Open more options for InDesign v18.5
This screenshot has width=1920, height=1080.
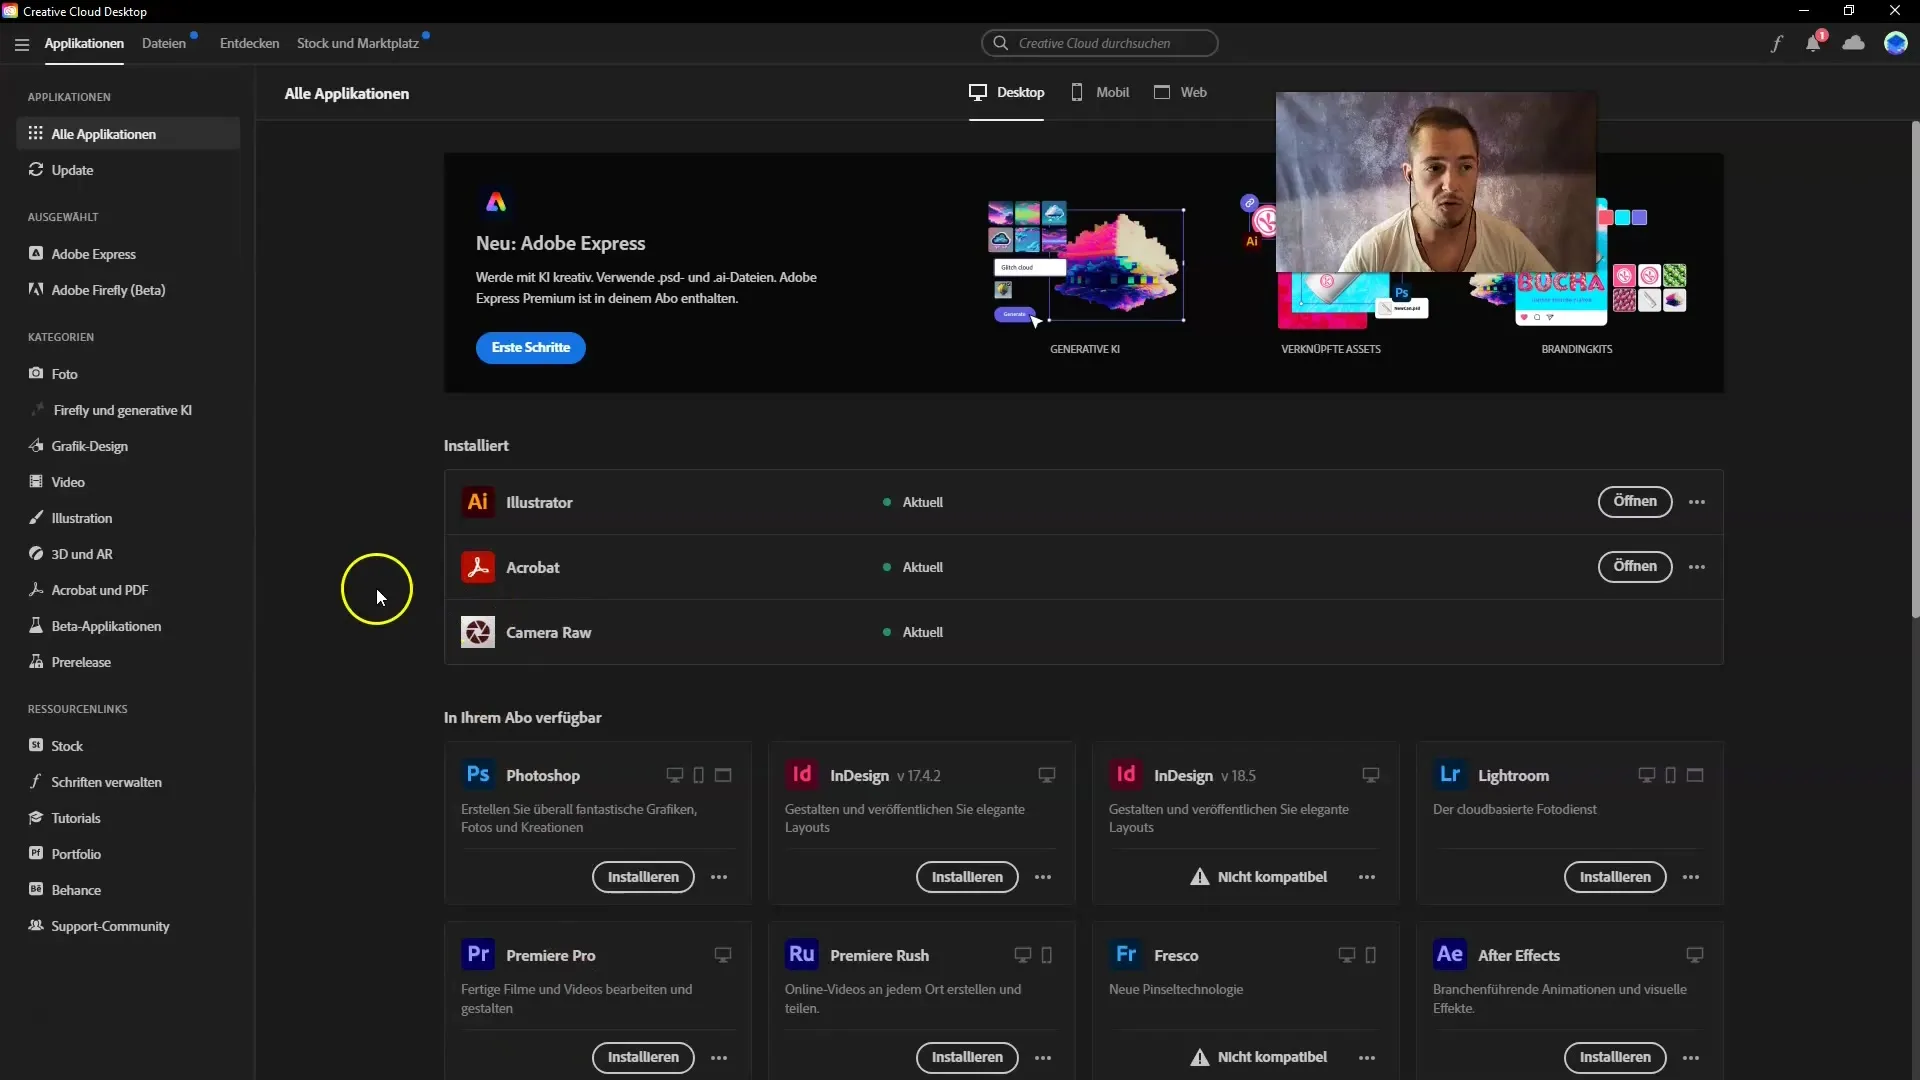pyautogui.click(x=1367, y=877)
